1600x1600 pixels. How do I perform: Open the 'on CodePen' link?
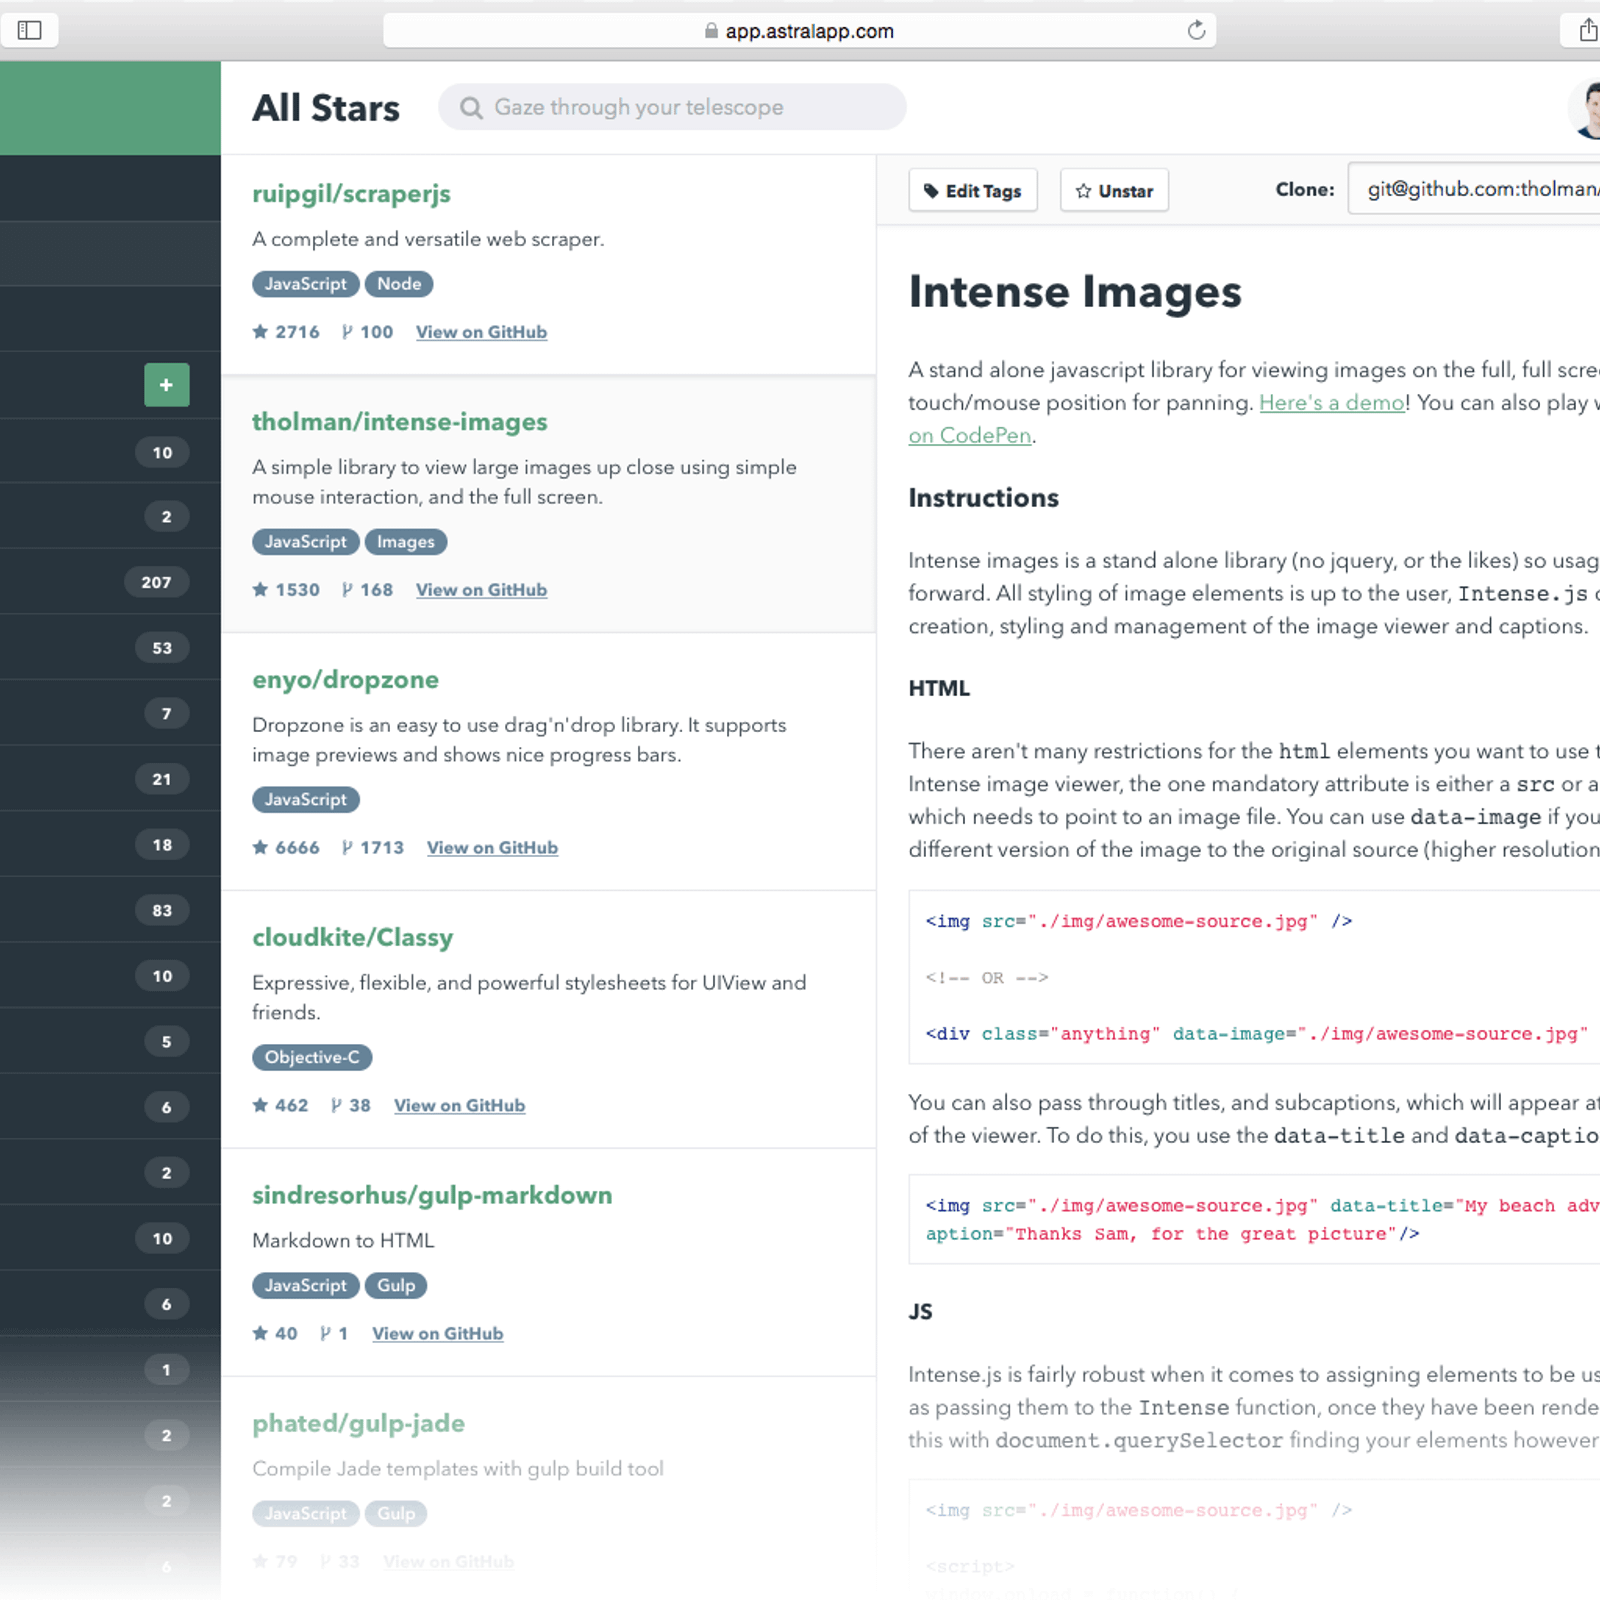(x=970, y=436)
